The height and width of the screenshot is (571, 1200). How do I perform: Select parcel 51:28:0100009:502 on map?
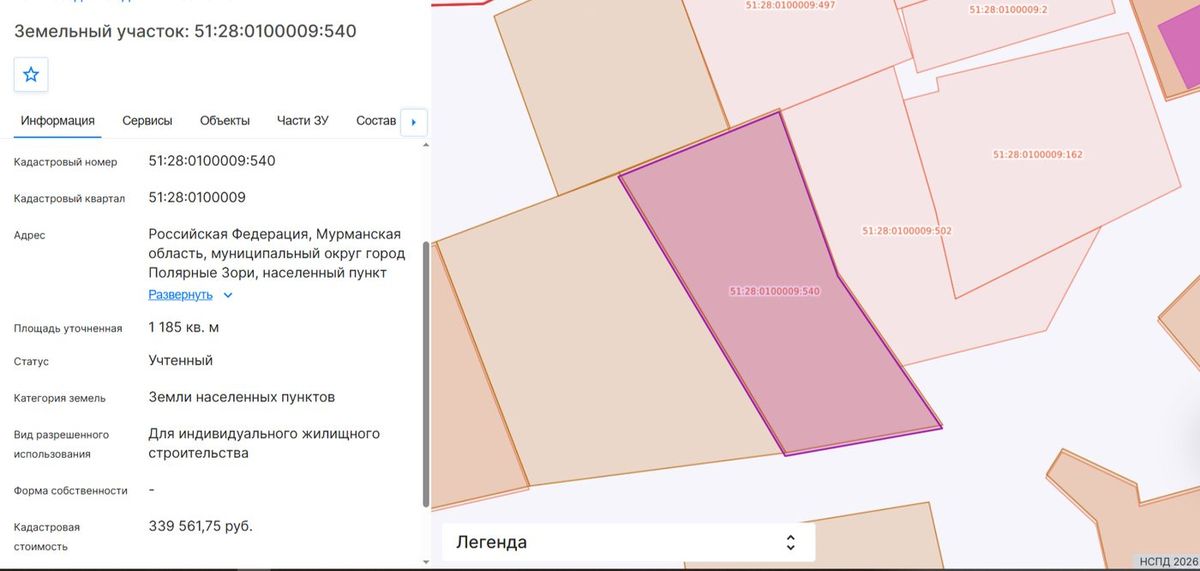pos(907,231)
